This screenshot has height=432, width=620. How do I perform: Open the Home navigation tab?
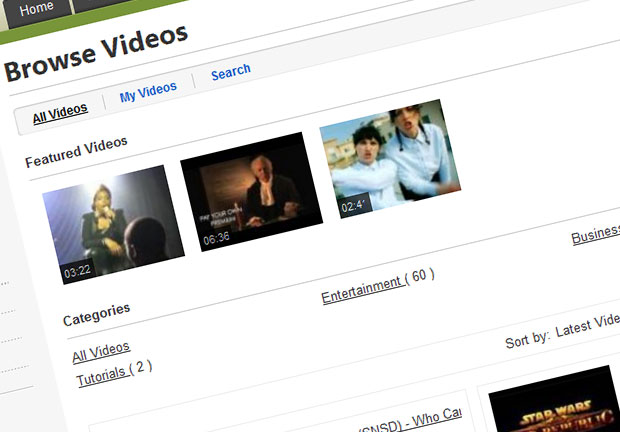(x=36, y=10)
